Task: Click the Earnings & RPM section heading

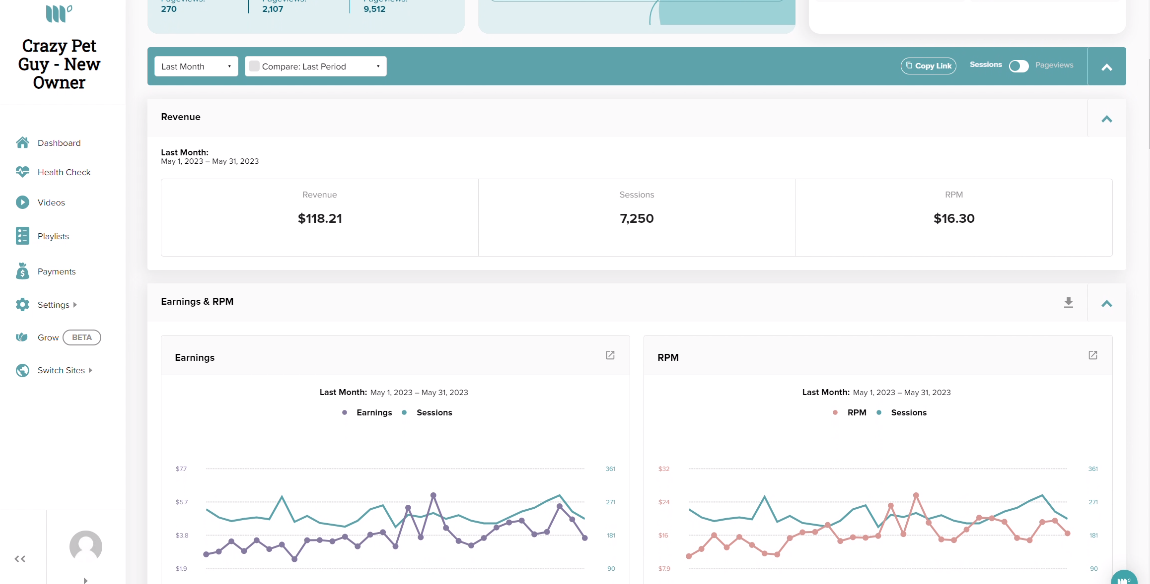Action: pos(197,302)
